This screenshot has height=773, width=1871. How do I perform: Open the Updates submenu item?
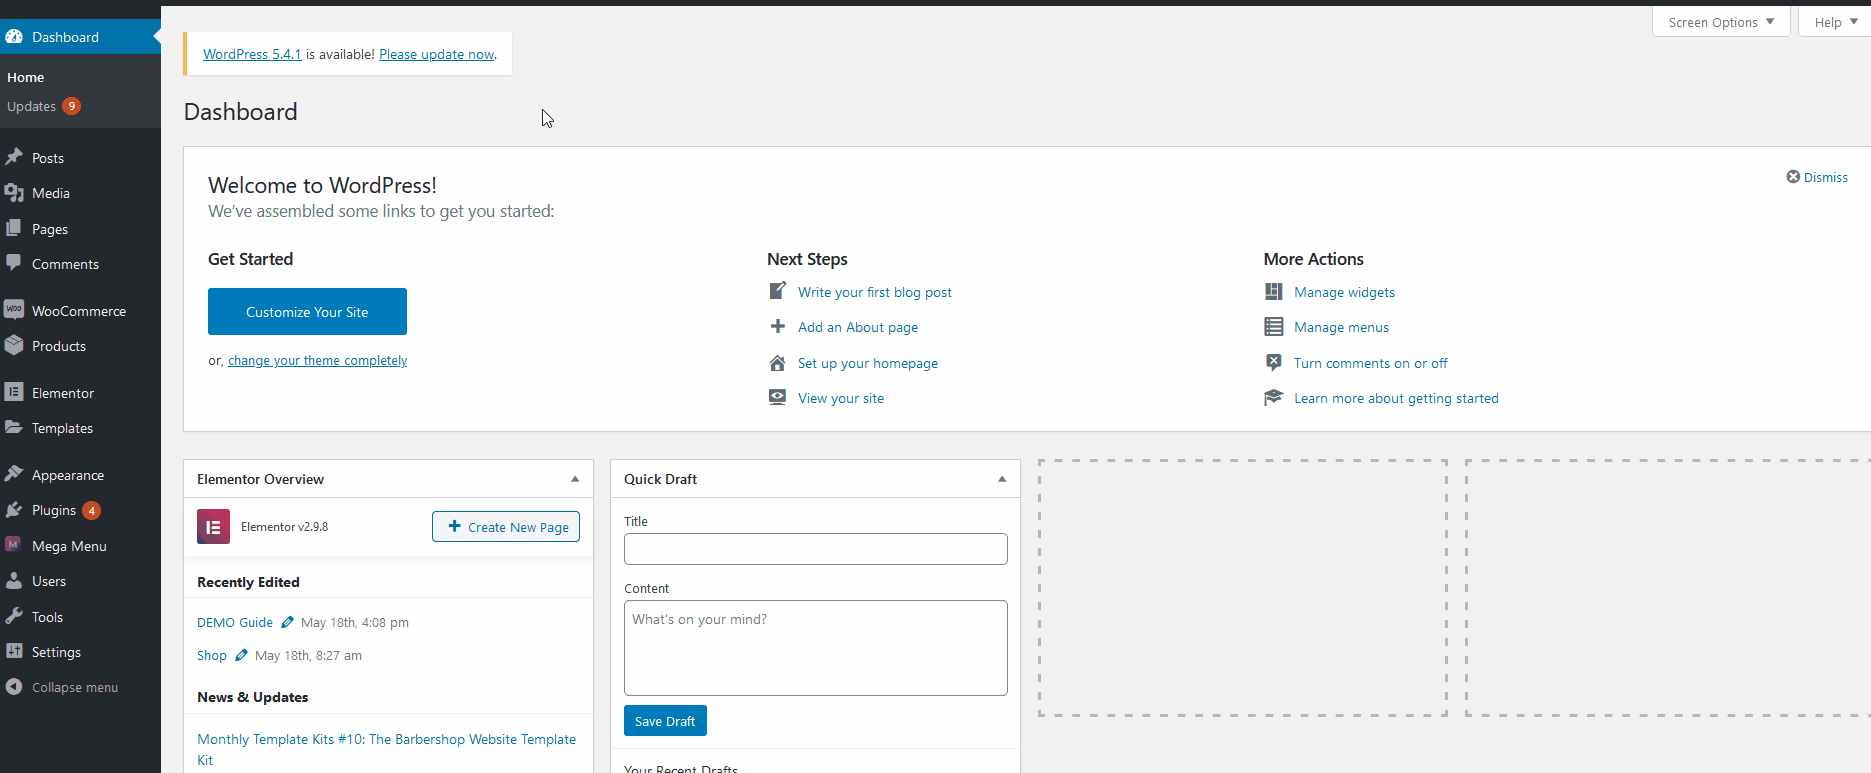click(x=32, y=106)
